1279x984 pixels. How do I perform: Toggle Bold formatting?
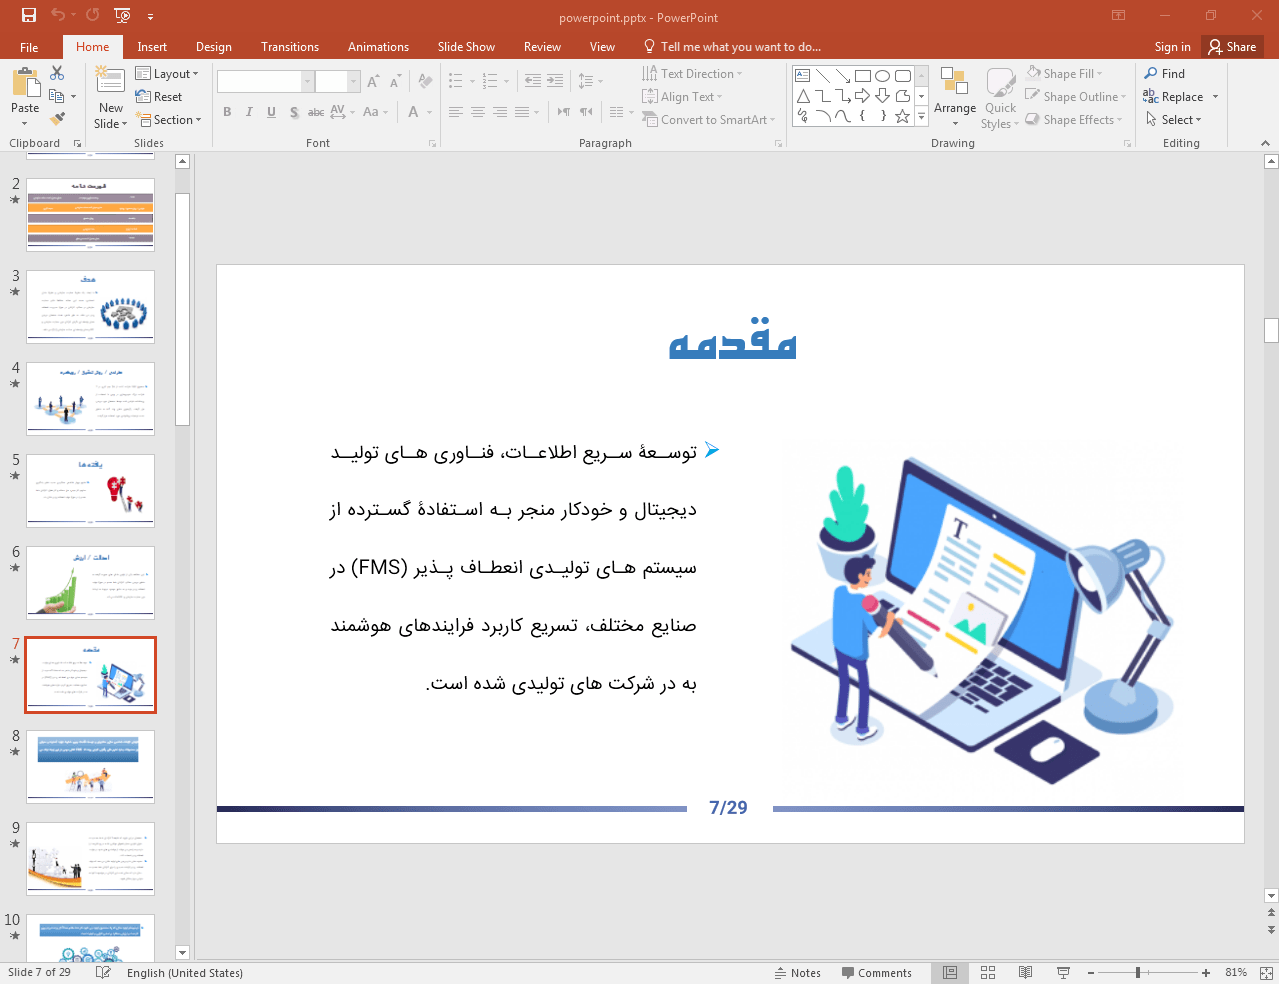tap(227, 112)
